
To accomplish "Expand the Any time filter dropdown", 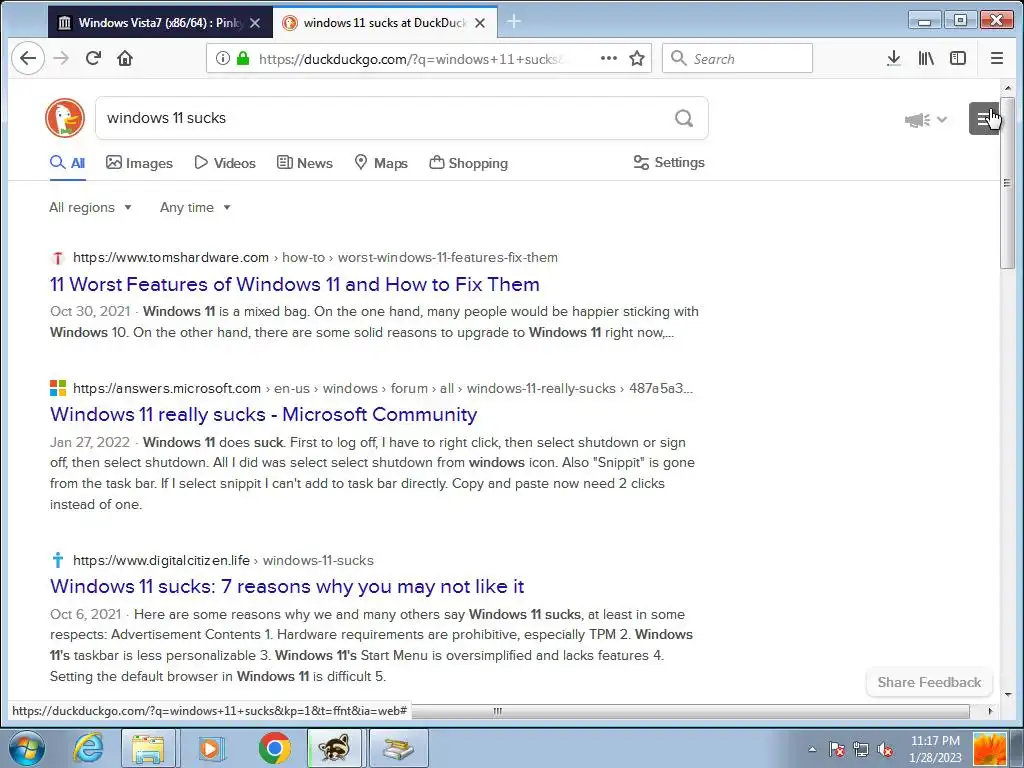I will (195, 208).
